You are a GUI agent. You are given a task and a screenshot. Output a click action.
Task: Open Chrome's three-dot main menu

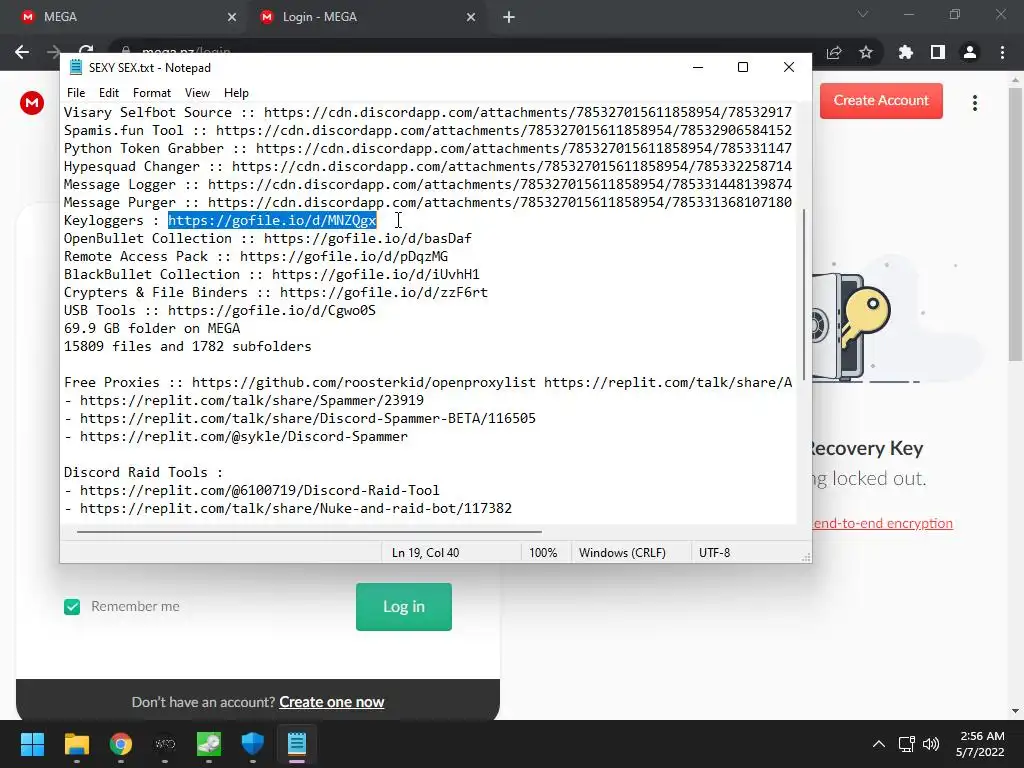click(1002, 52)
